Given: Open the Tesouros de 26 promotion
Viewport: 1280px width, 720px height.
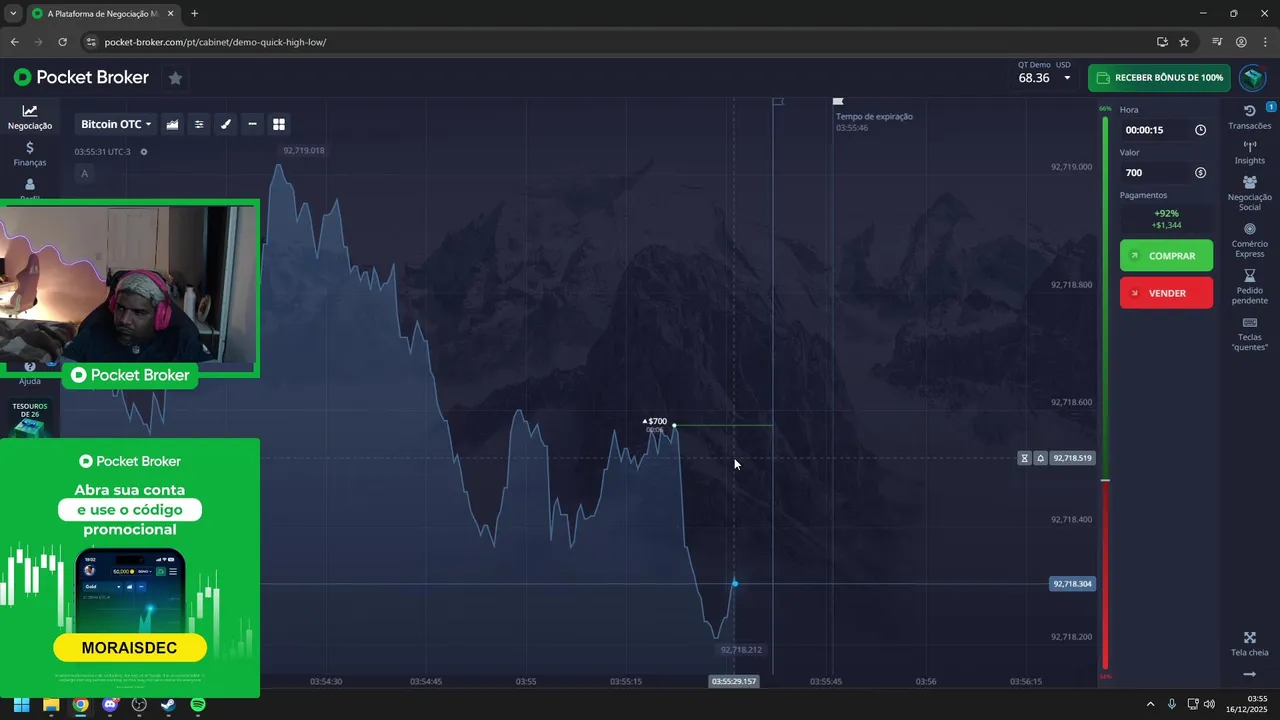Looking at the screenshot, I should [30, 419].
